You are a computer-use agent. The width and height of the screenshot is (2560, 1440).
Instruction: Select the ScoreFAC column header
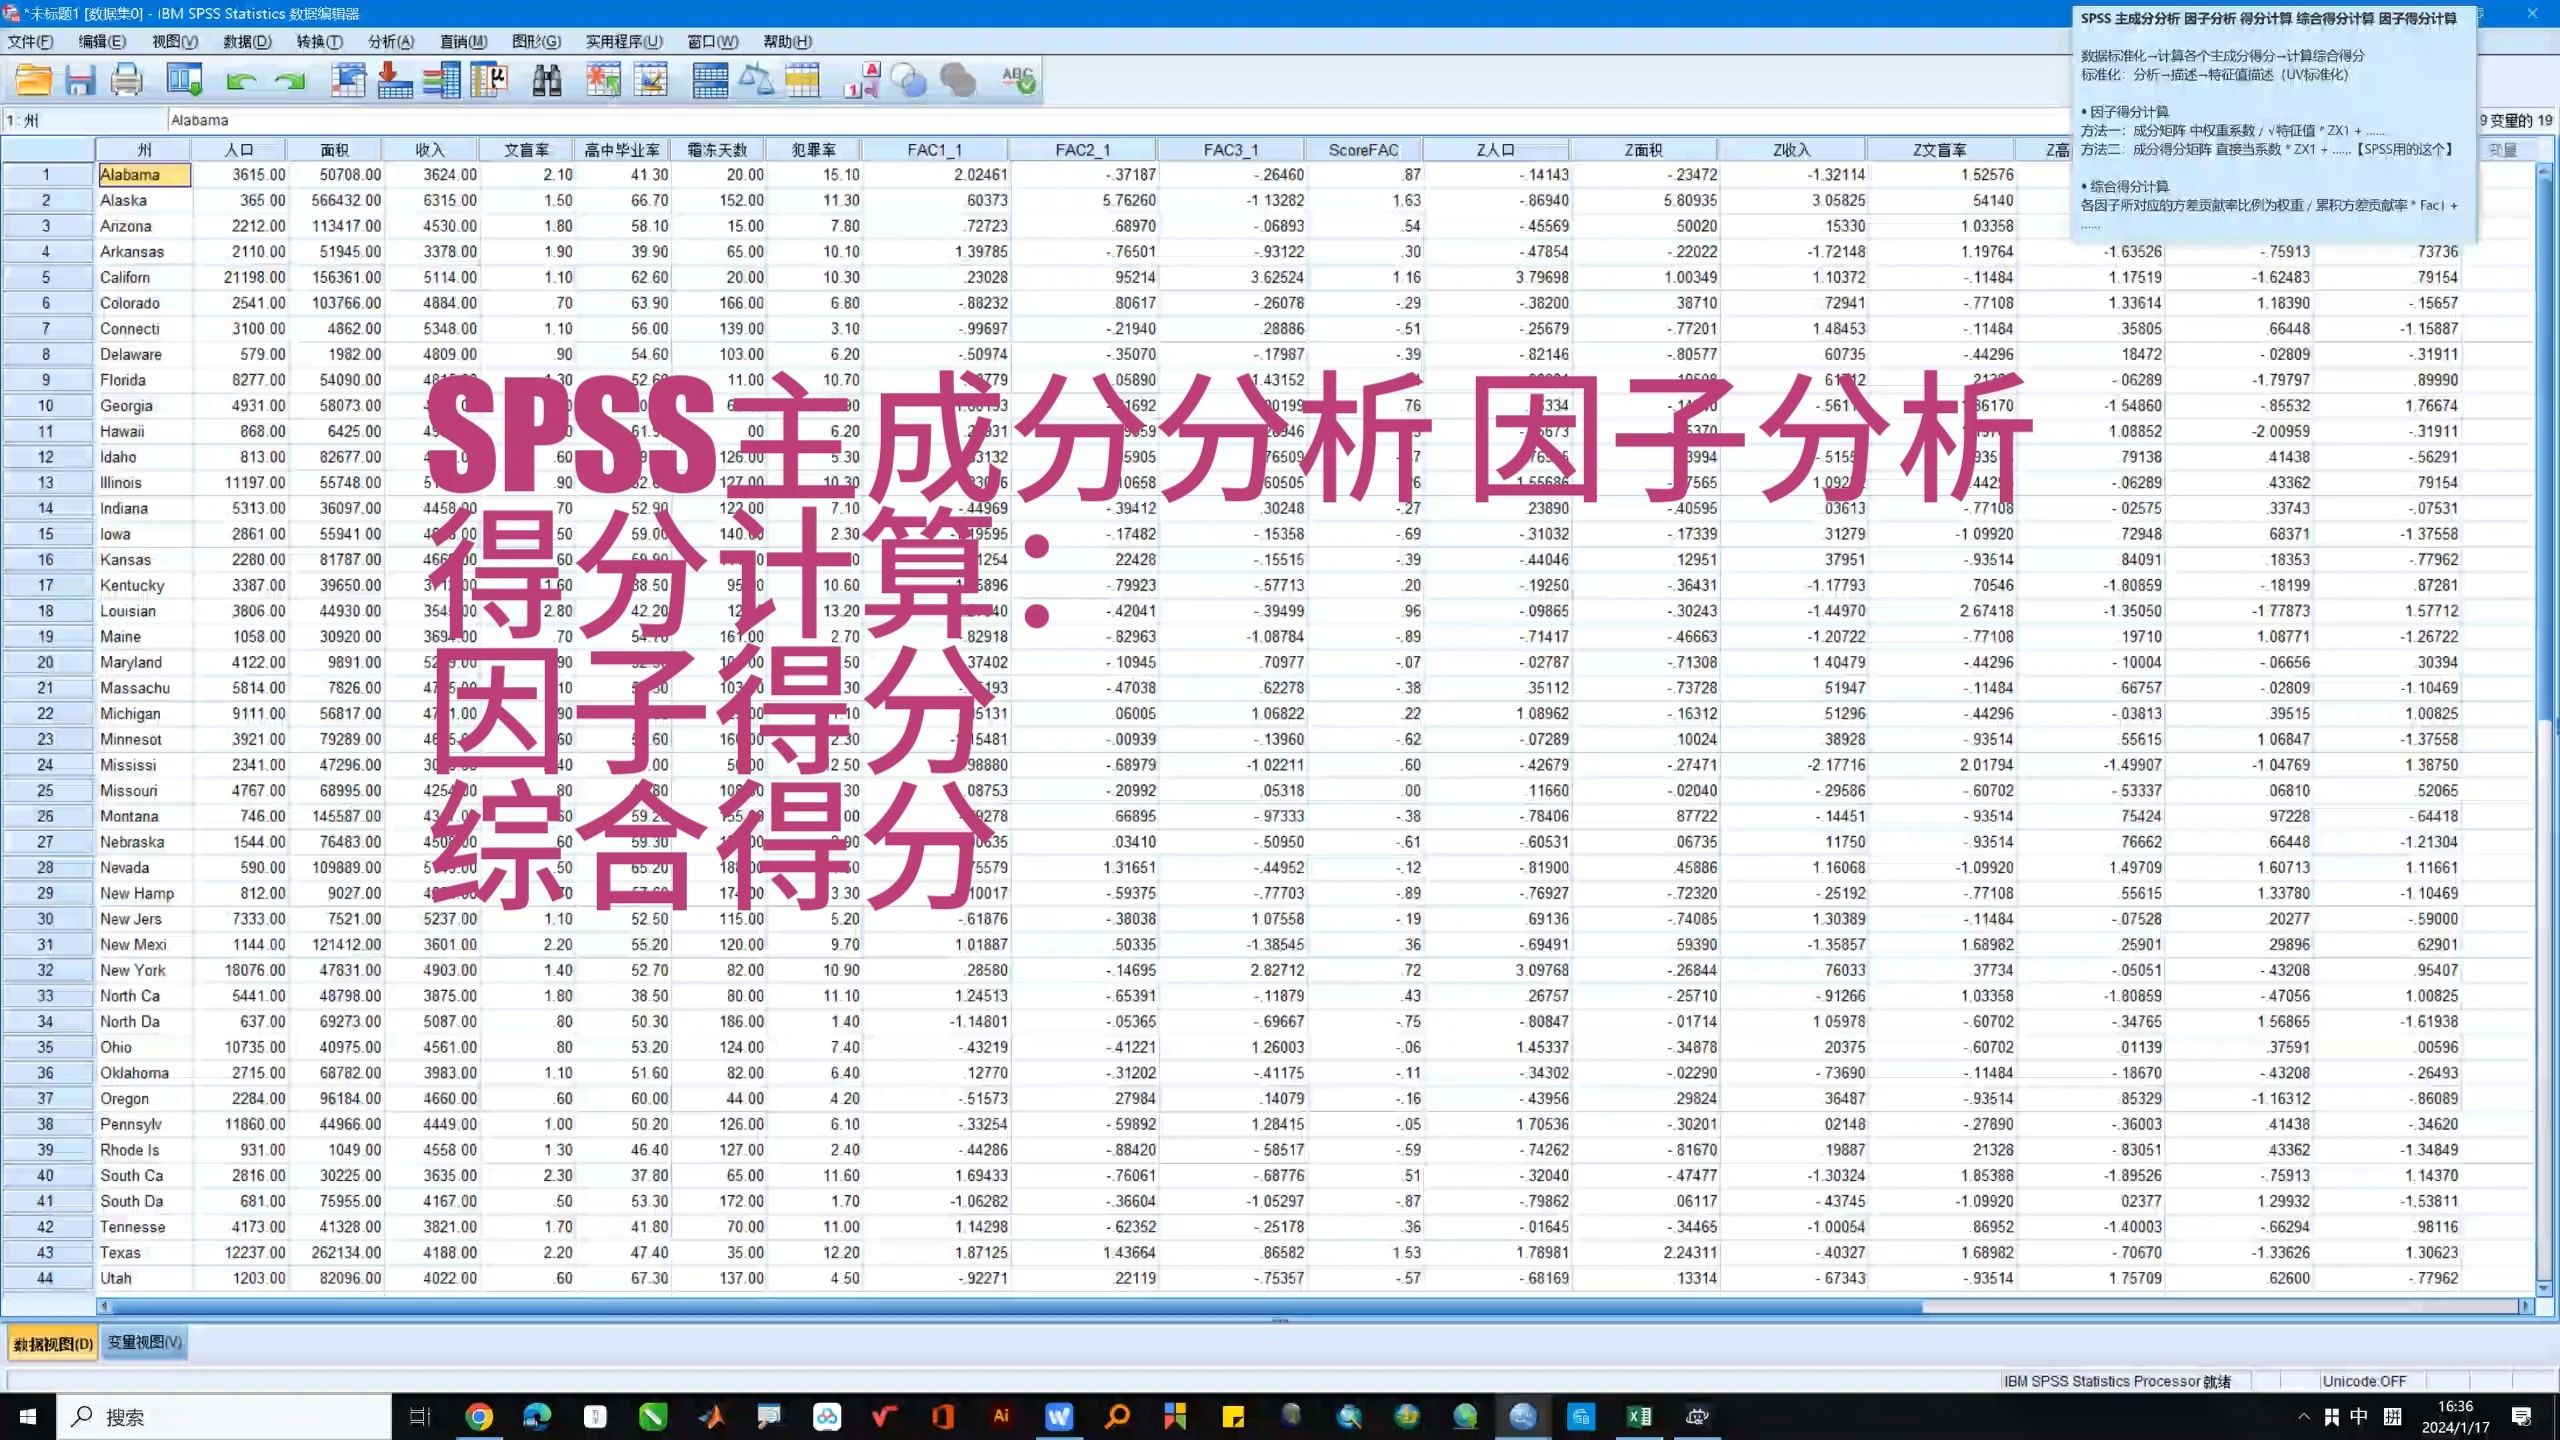(1363, 150)
